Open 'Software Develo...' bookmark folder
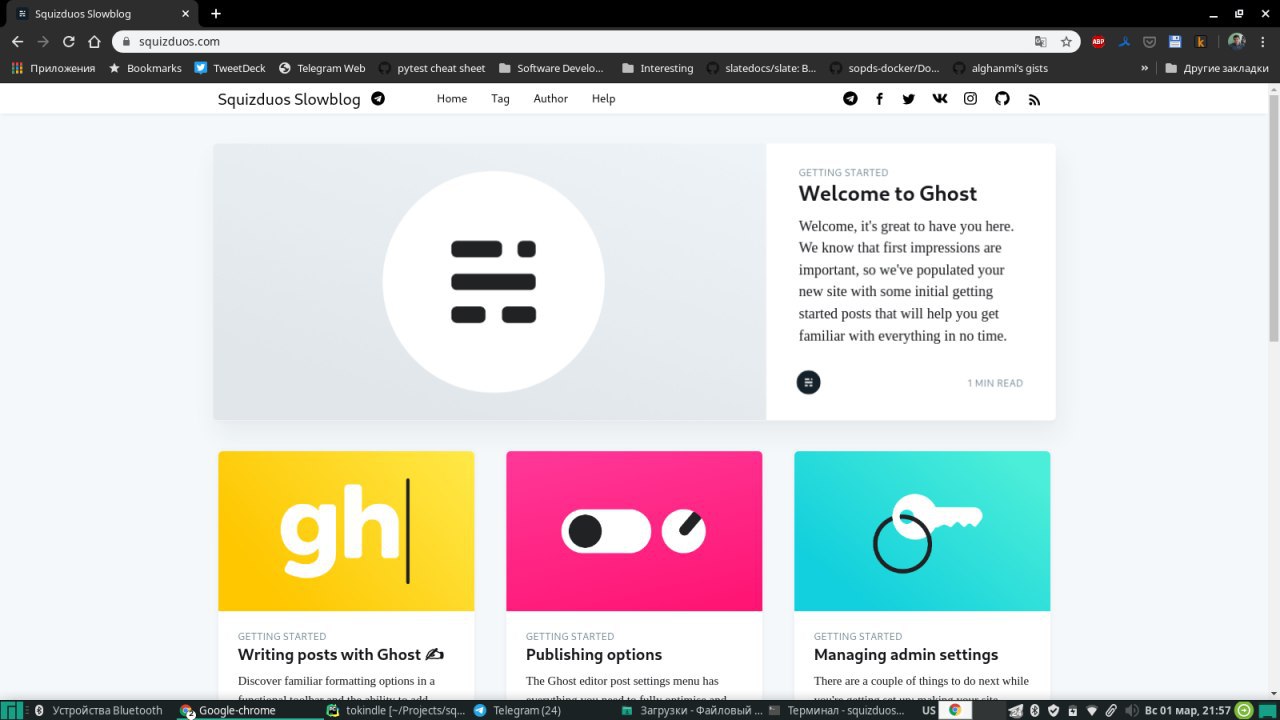The image size is (1280, 720). pos(550,68)
